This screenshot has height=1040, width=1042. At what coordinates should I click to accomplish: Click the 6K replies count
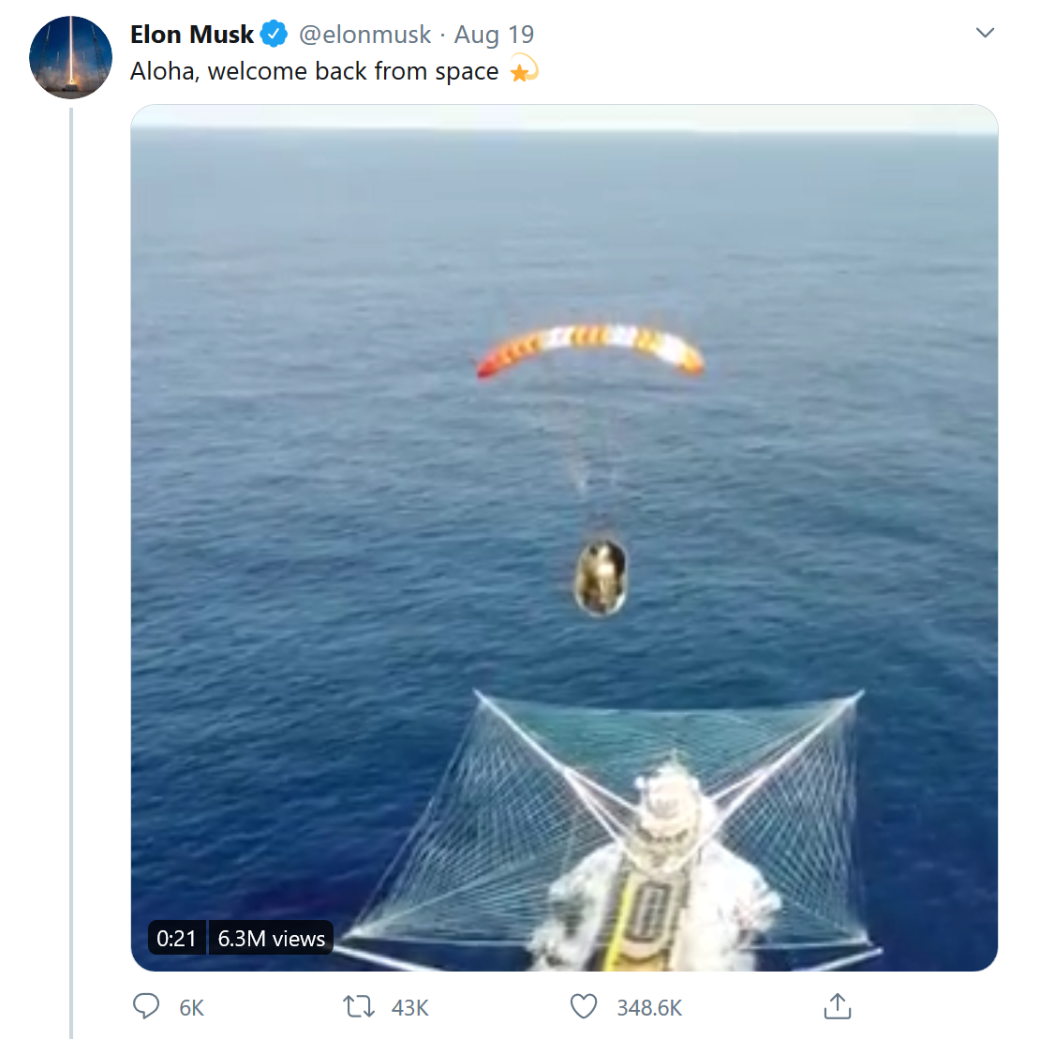(x=191, y=1008)
